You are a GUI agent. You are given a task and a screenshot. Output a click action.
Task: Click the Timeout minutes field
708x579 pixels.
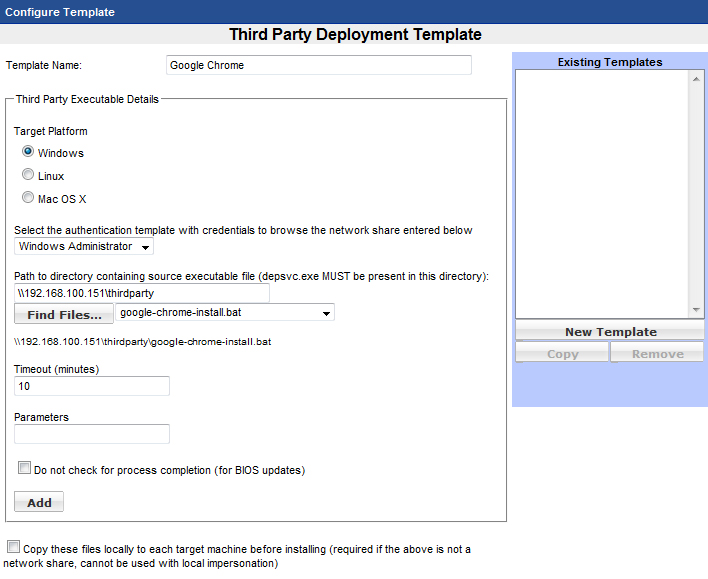[x=92, y=386]
